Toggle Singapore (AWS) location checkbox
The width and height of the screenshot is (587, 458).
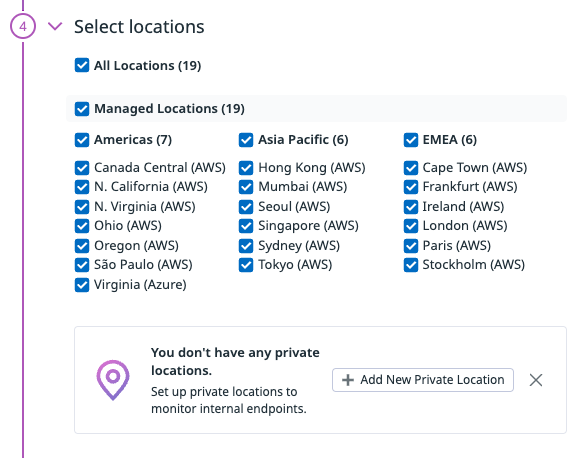coord(246,226)
